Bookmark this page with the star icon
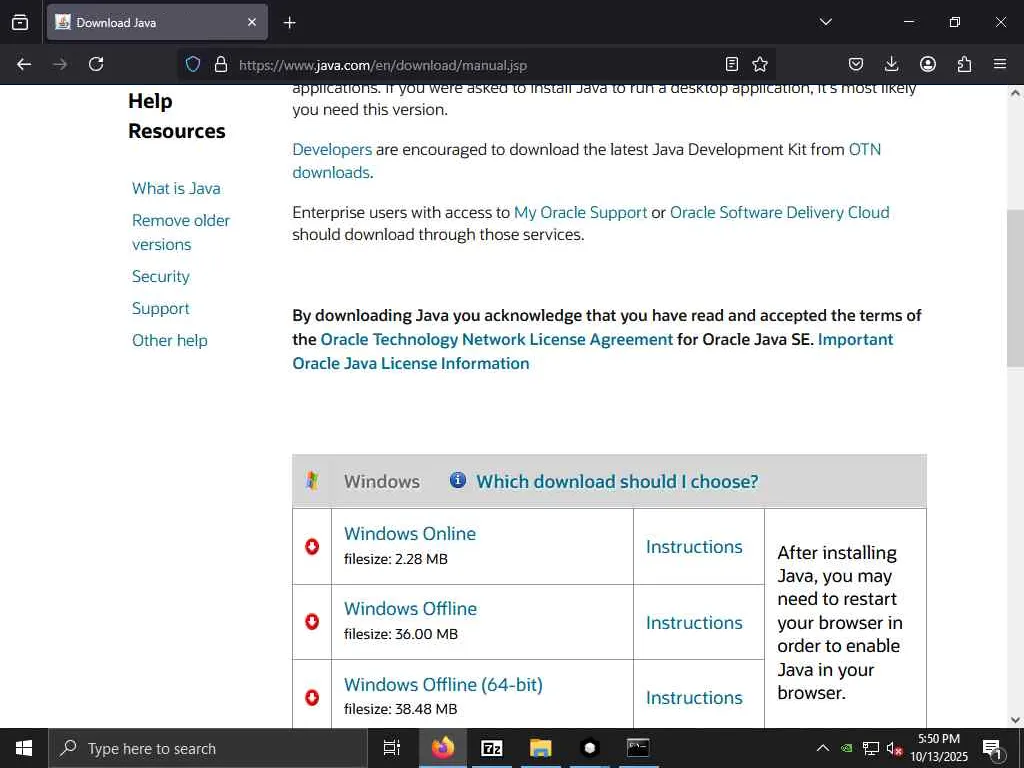 760,64
